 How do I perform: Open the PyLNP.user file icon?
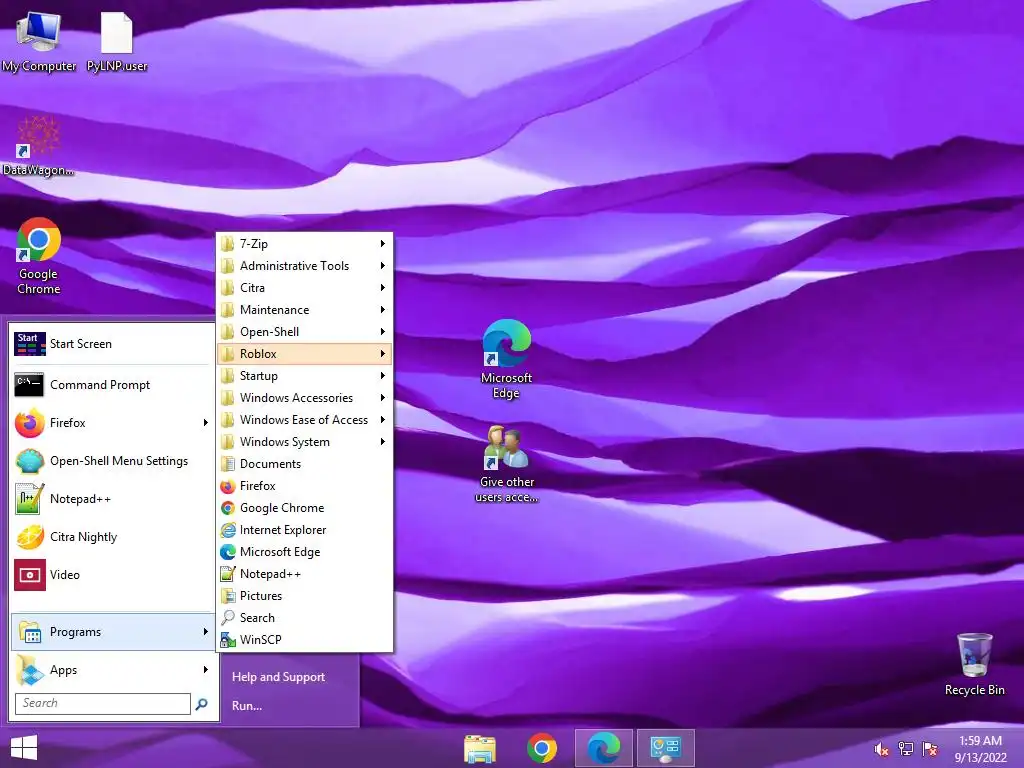click(x=117, y=41)
